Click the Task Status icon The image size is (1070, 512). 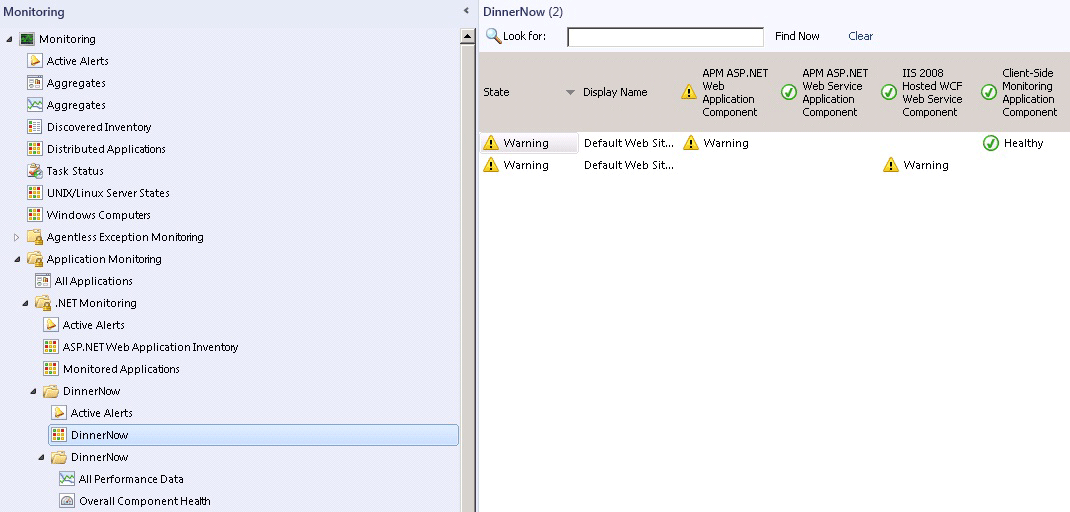tap(35, 171)
